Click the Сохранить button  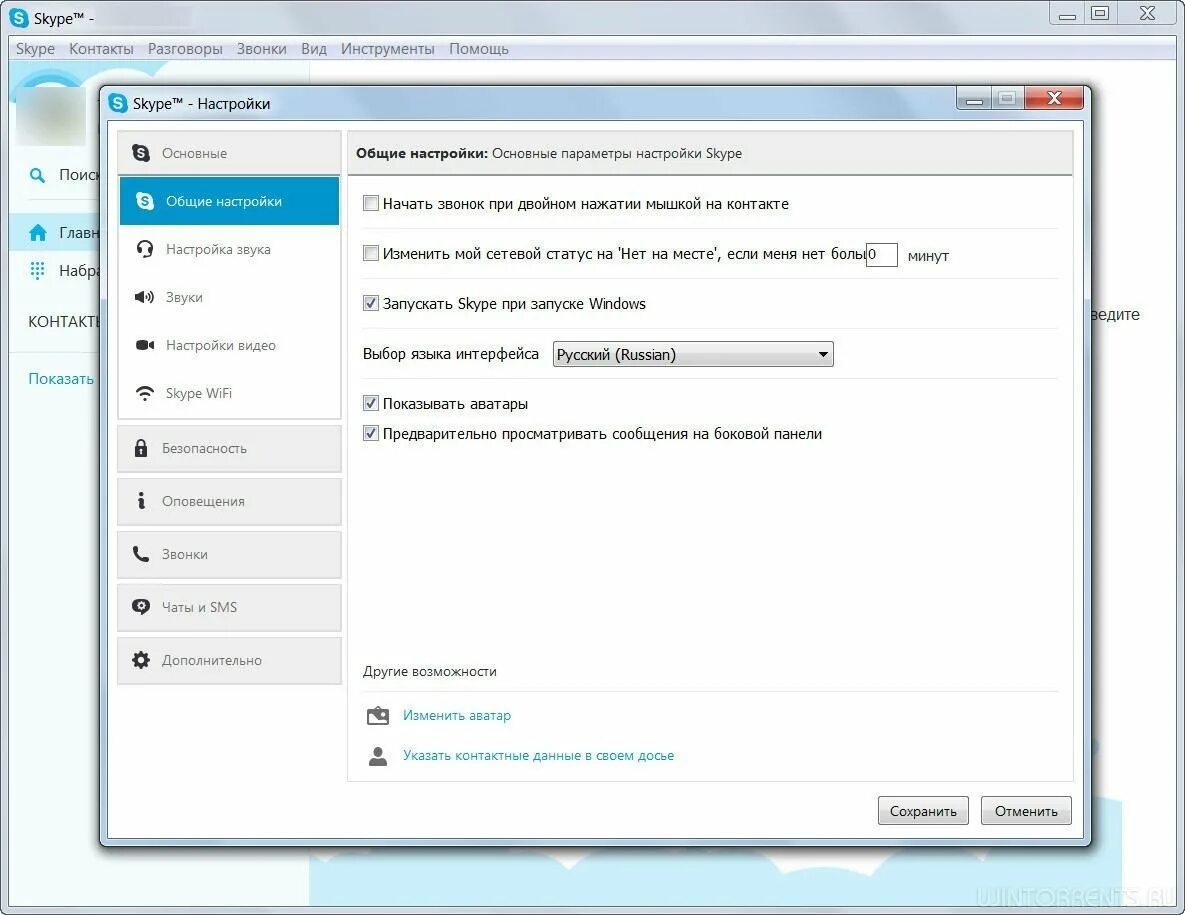[x=923, y=811]
